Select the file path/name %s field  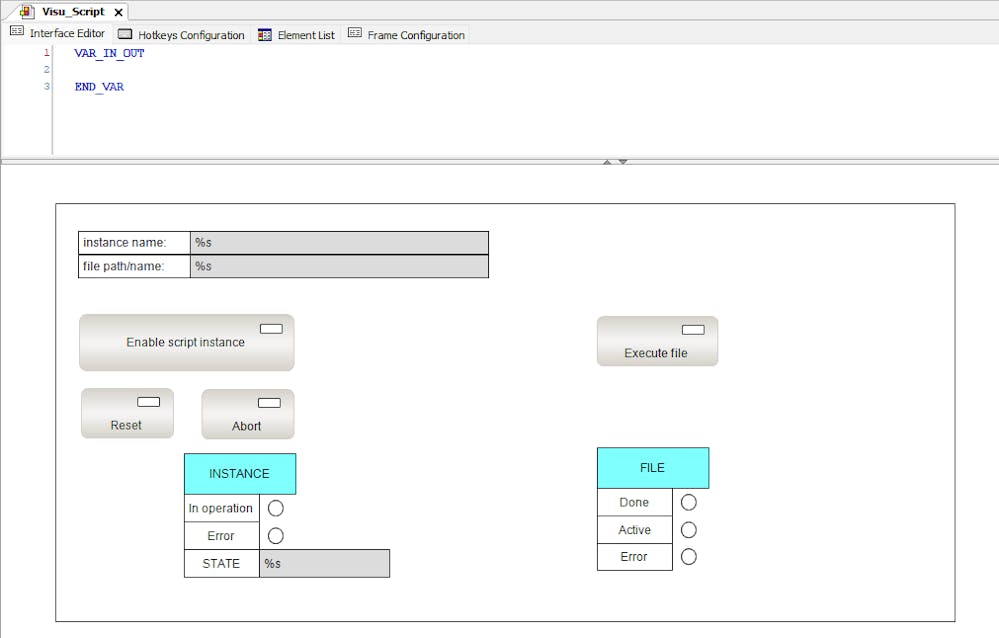339,266
